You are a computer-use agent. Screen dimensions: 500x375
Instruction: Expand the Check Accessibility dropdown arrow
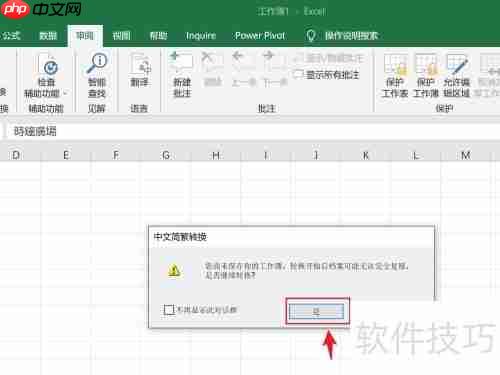[65, 94]
